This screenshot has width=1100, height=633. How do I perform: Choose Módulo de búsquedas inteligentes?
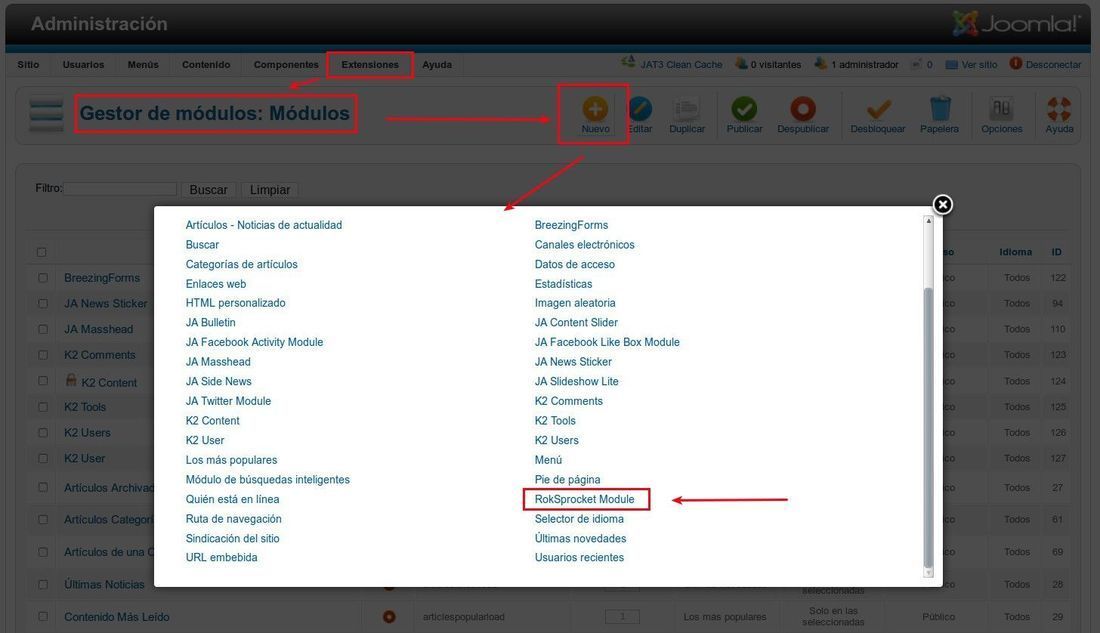pyautogui.click(x=267, y=479)
